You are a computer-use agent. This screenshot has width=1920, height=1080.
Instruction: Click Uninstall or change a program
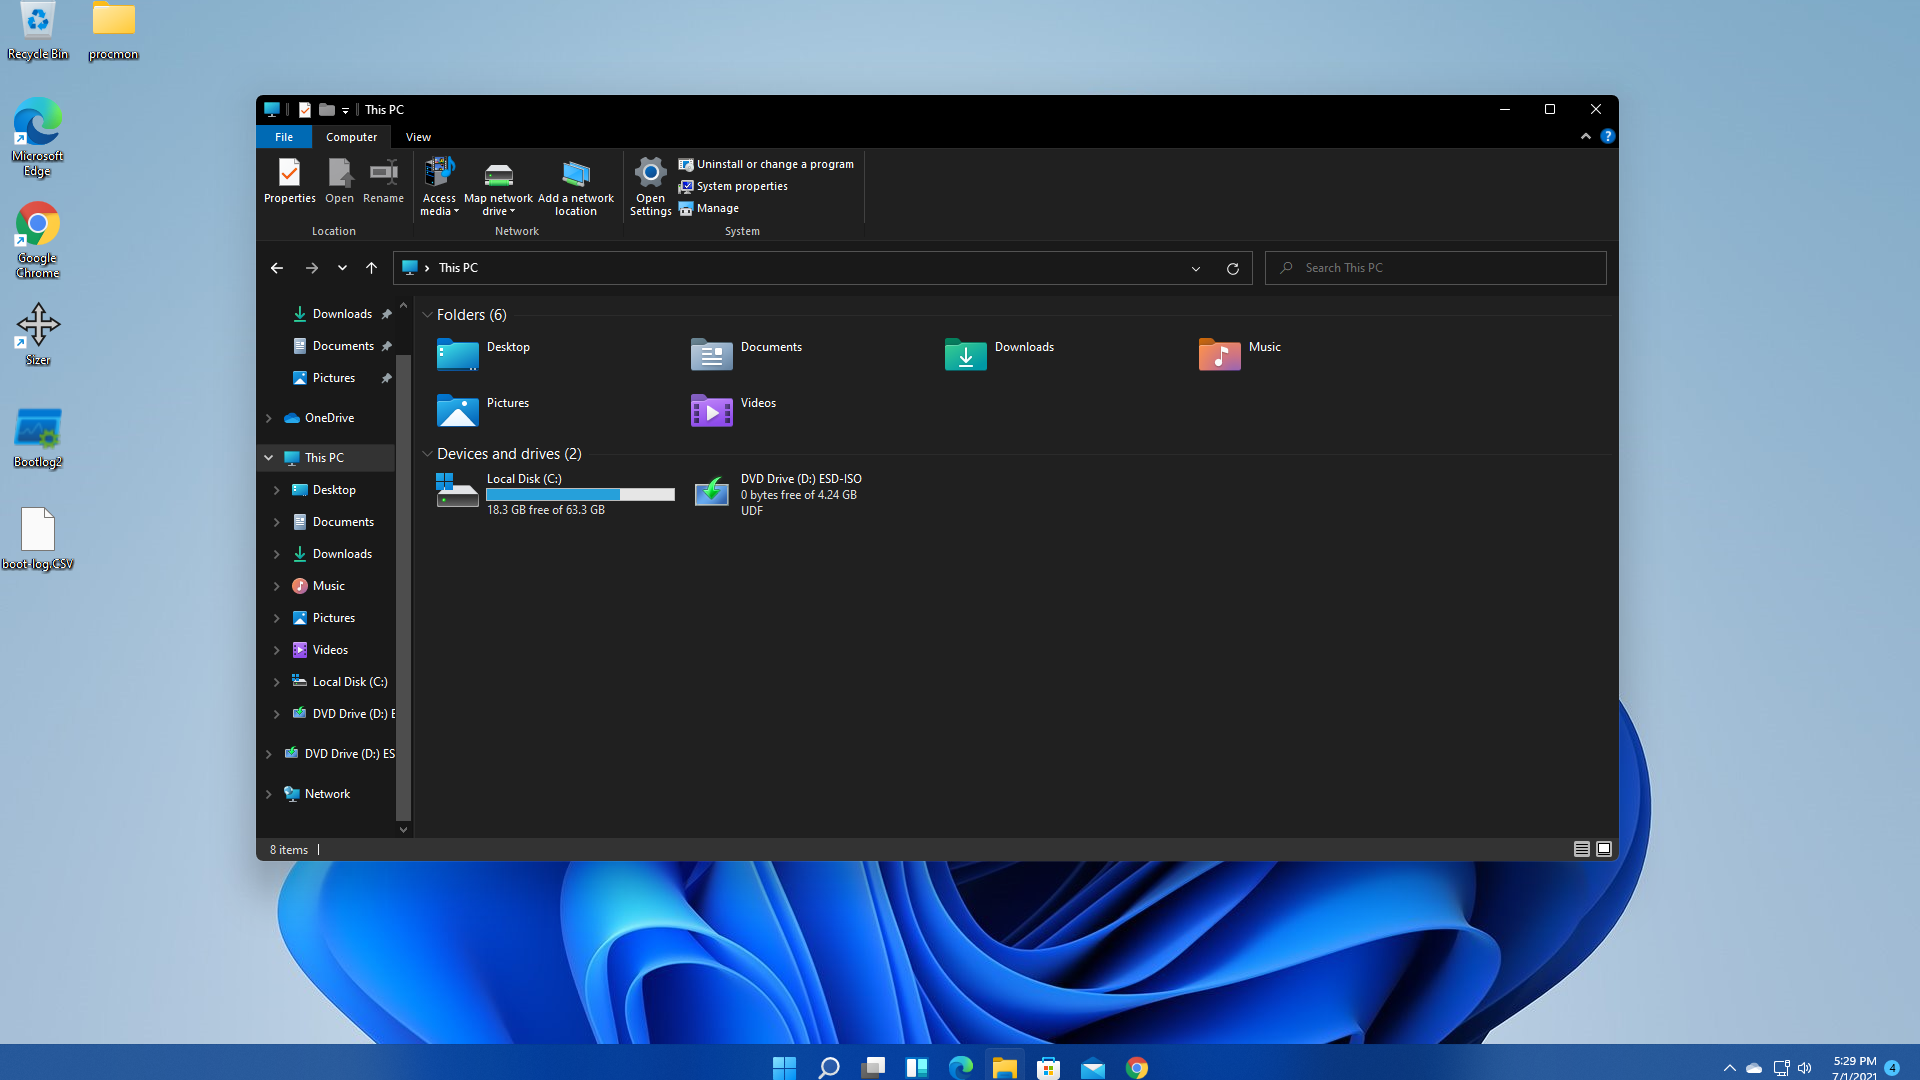(x=766, y=164)
